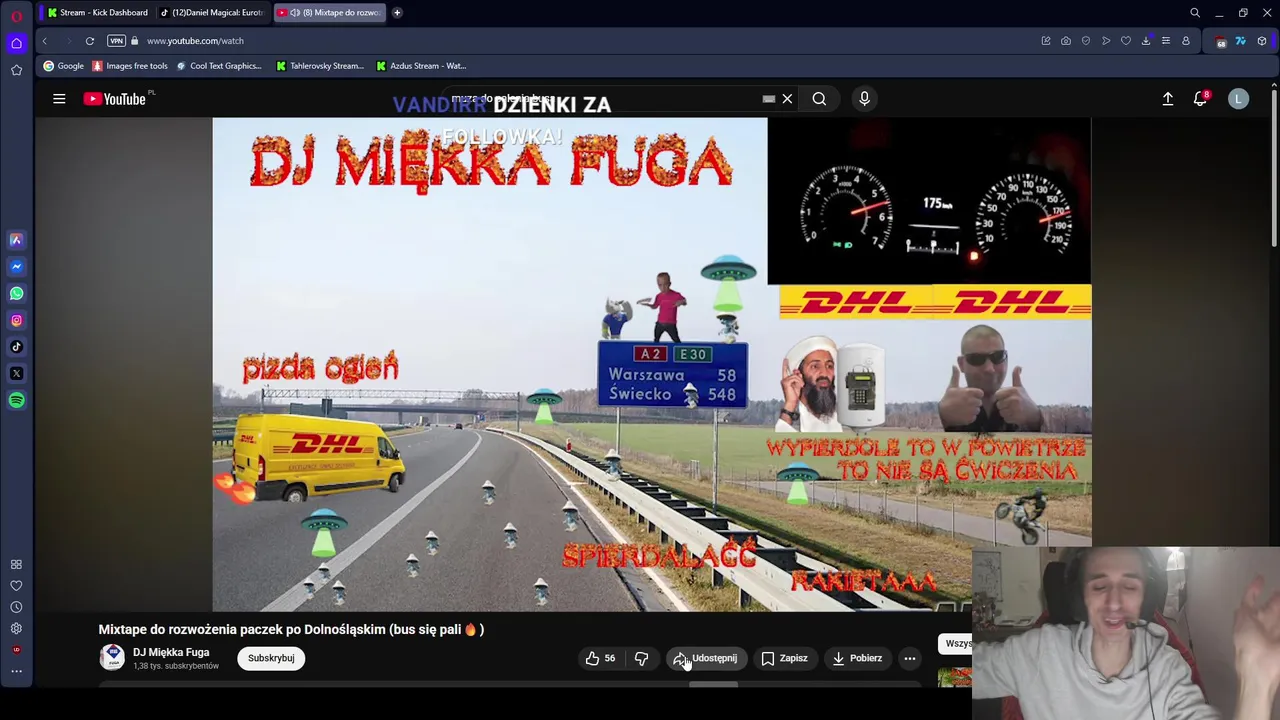Mute the YouTube tab via speaker icon

(294, 13)
